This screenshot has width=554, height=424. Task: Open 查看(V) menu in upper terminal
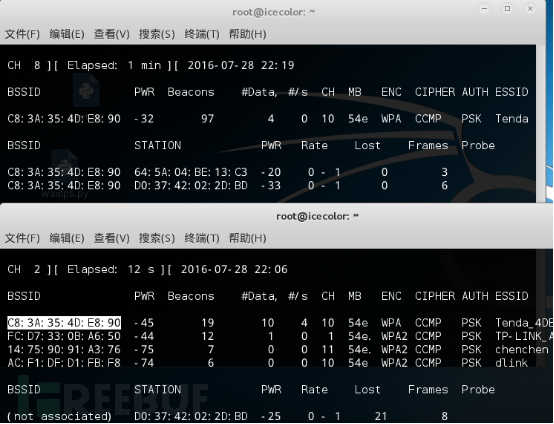(112, 34)
